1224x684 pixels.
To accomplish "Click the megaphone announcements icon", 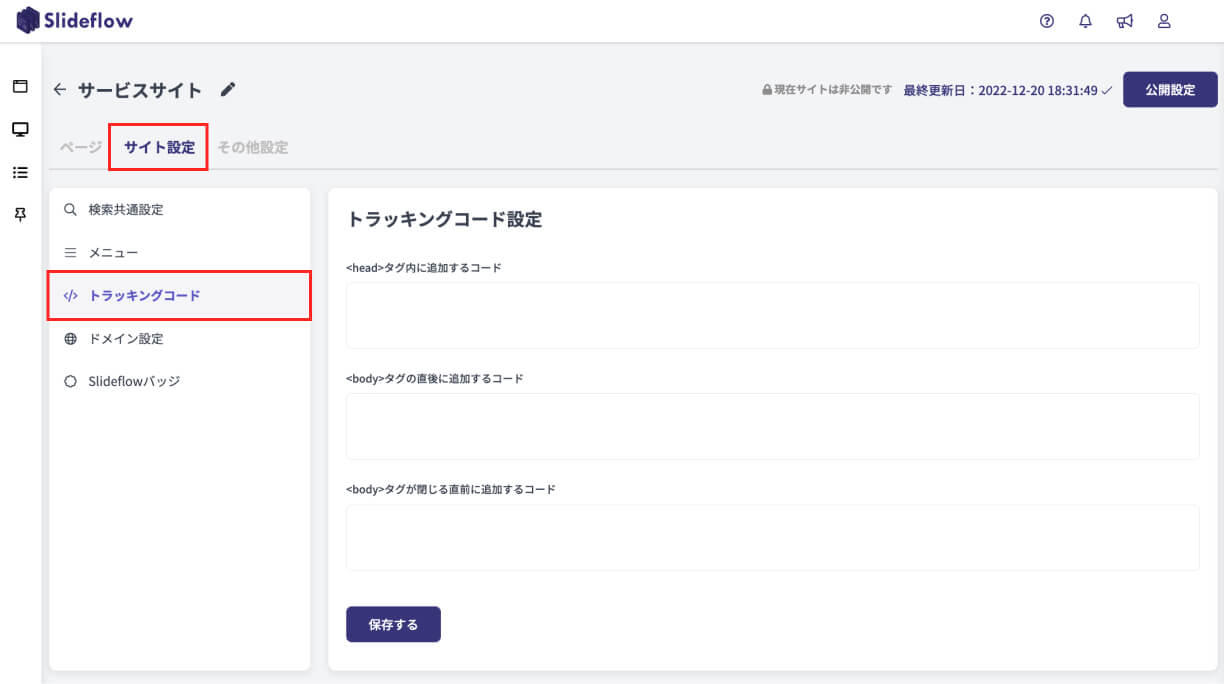I will (x=1125, y=21).
